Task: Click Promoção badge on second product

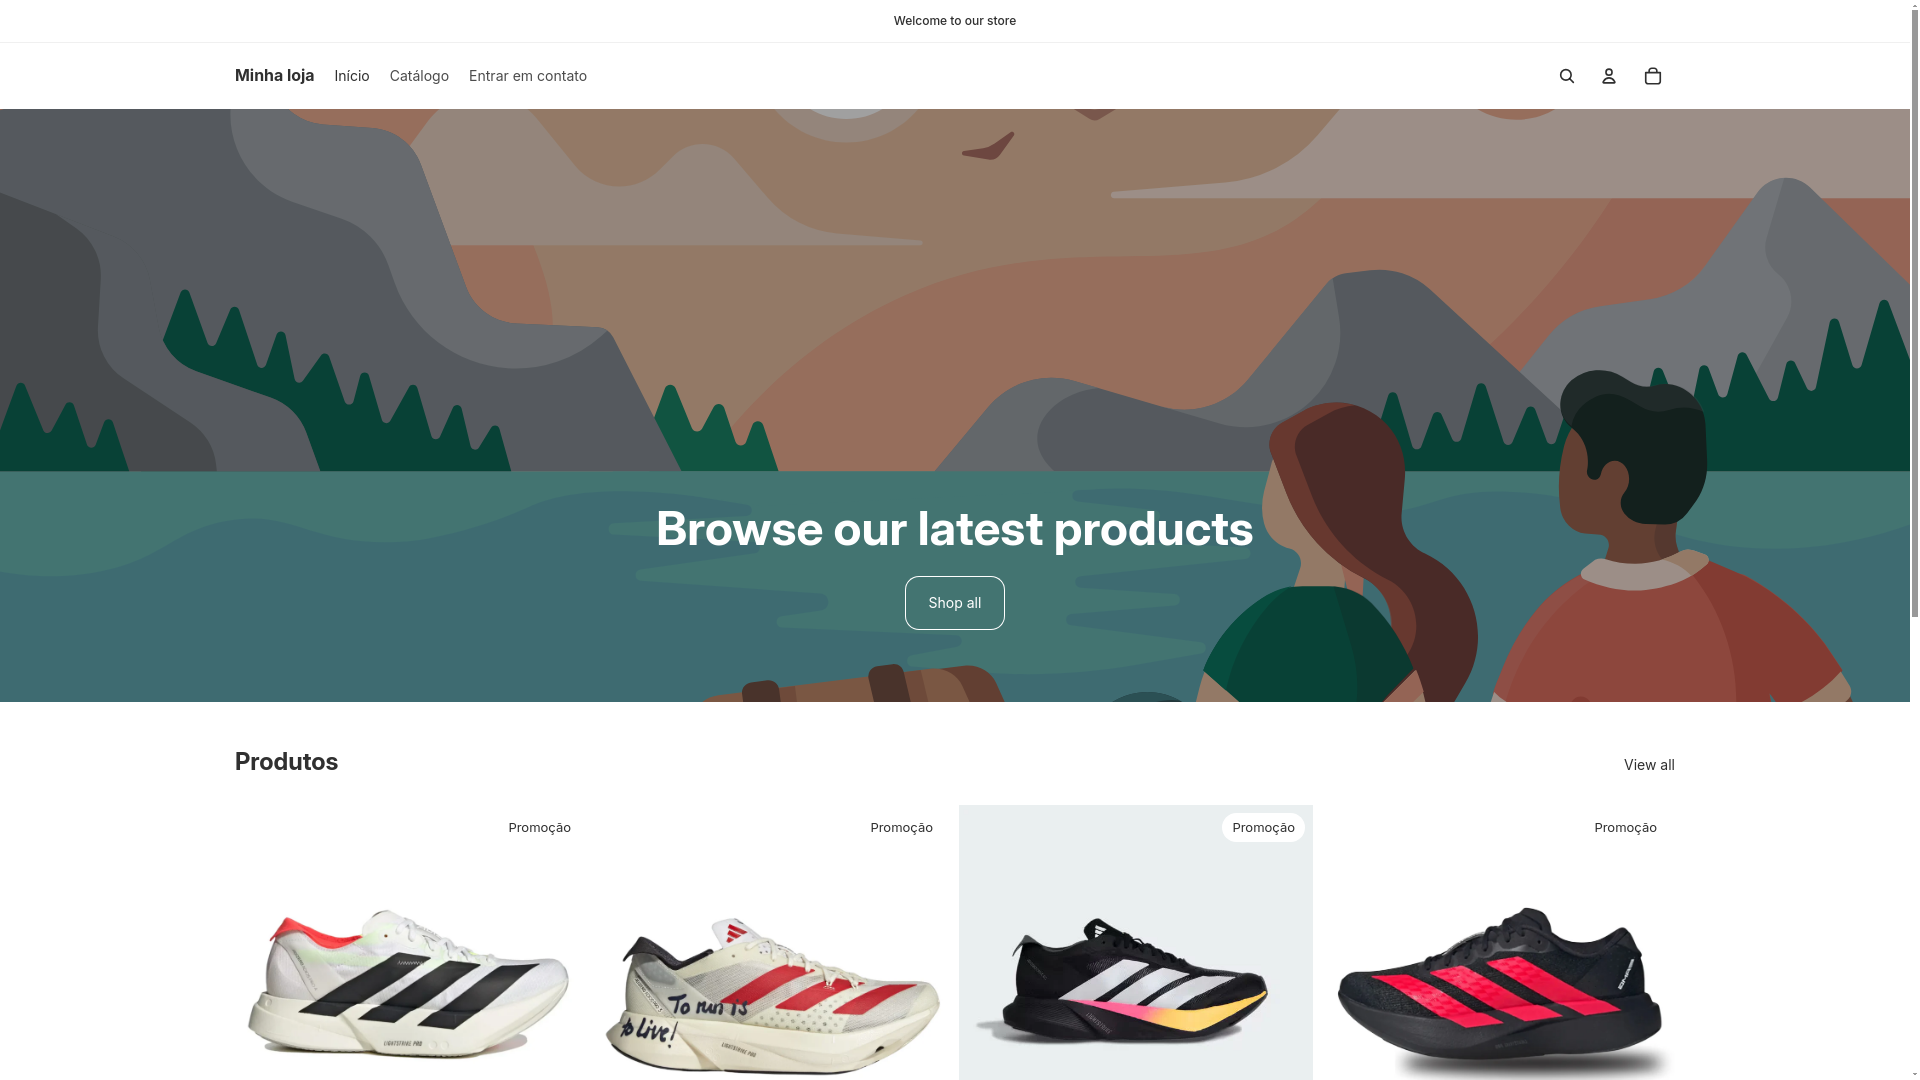Action: (902, 828)
